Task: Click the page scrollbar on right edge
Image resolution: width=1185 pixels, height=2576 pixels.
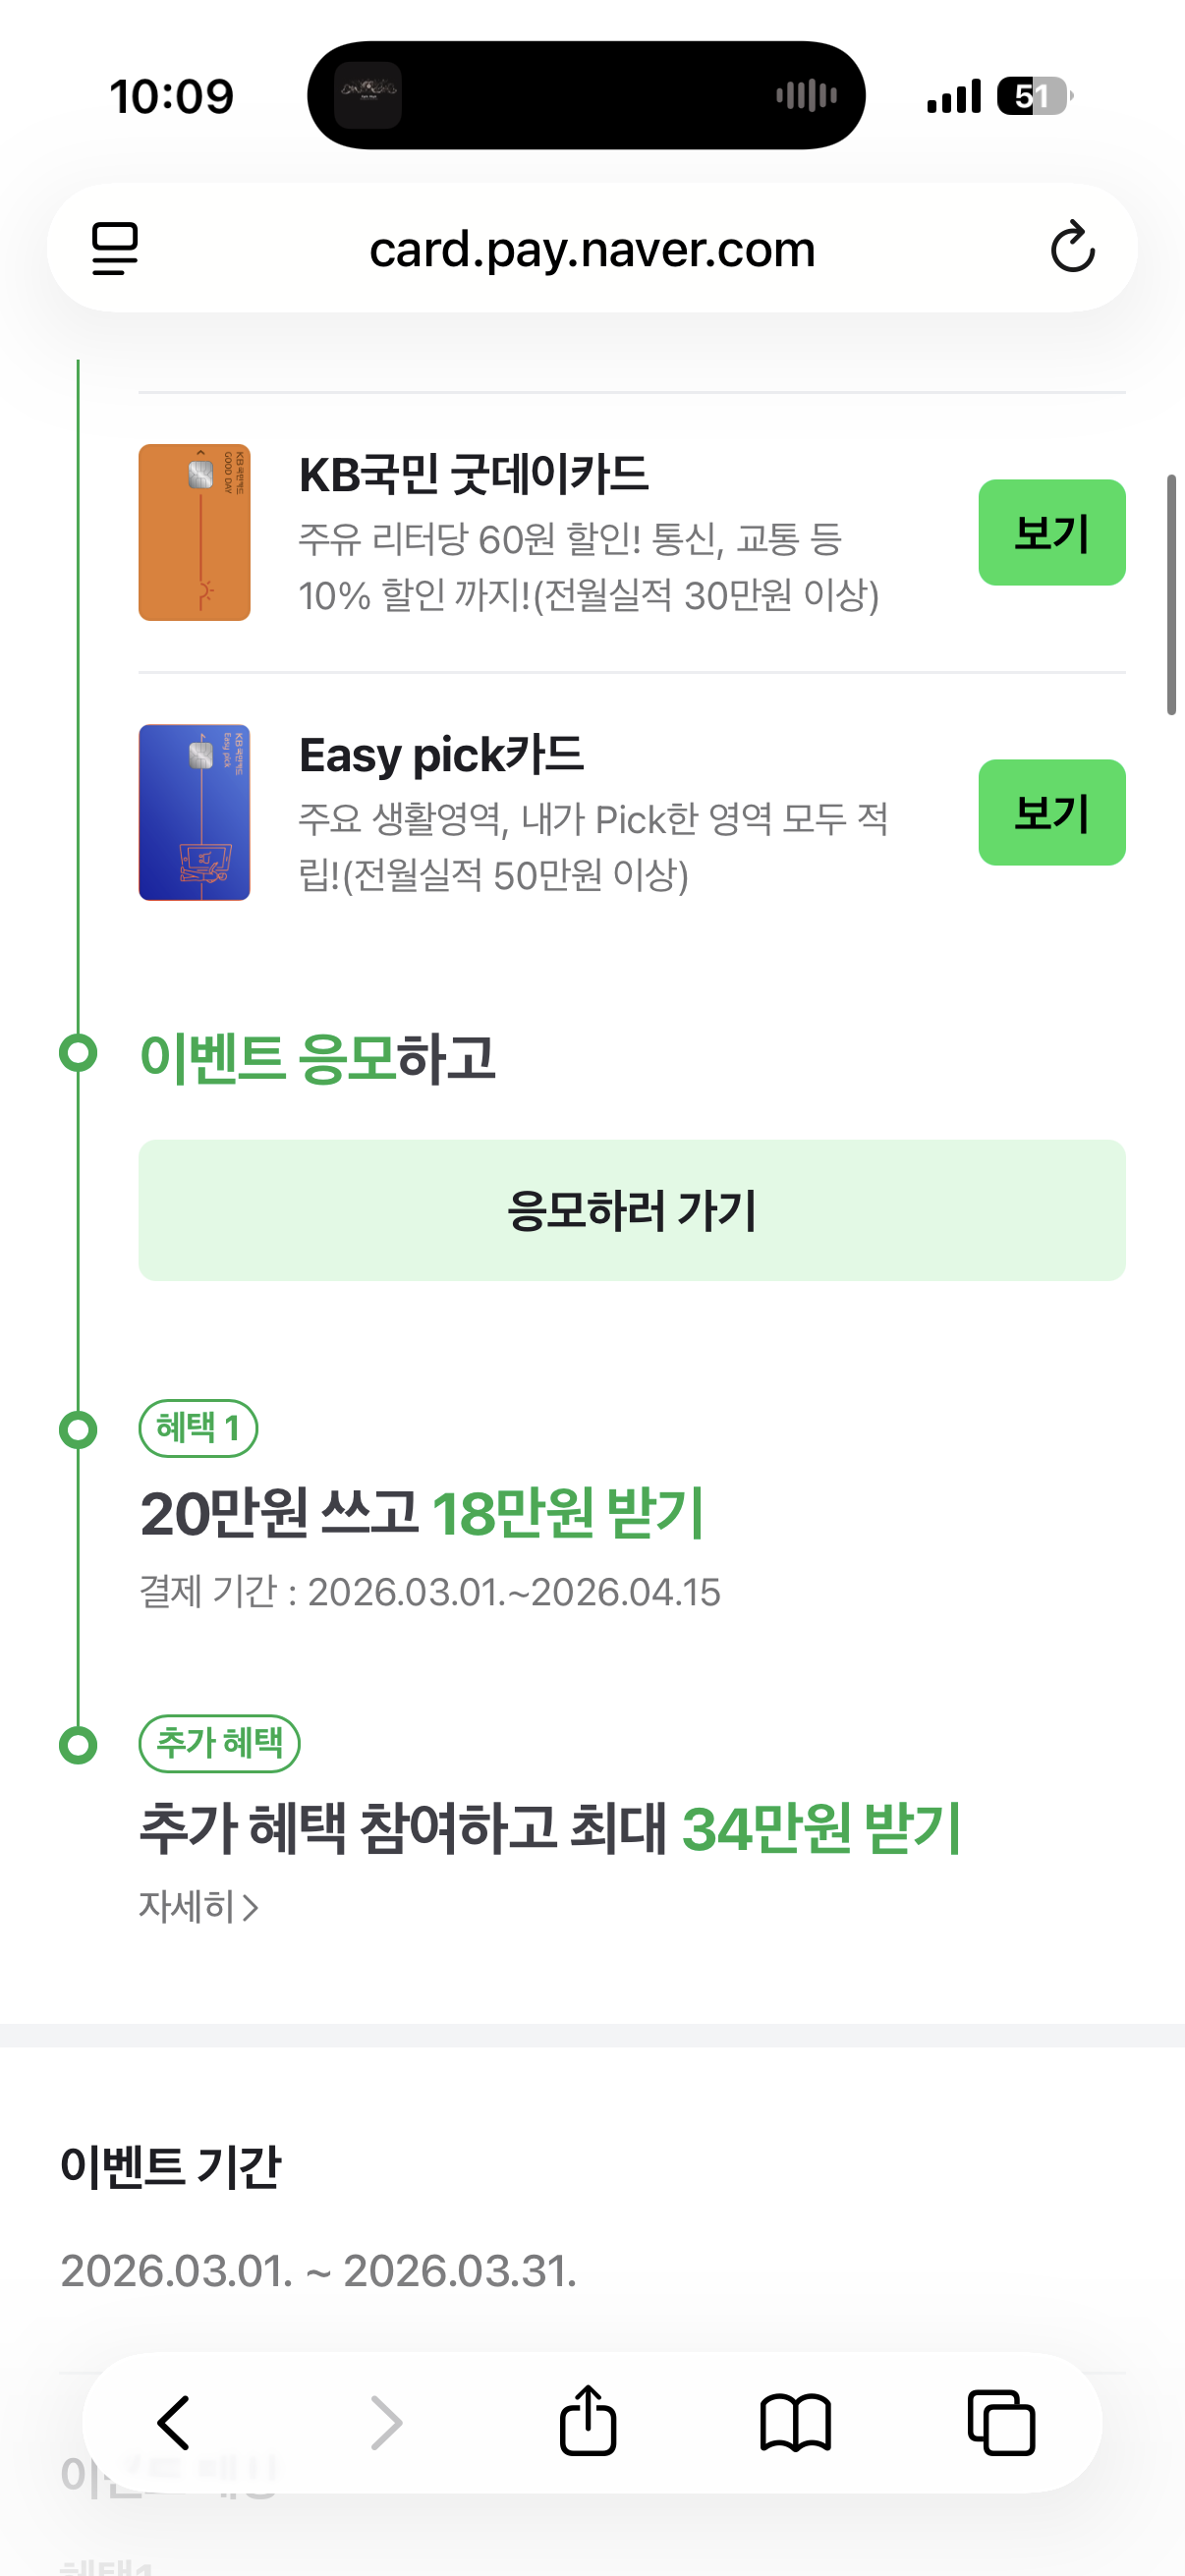Action: point(1171,595)
